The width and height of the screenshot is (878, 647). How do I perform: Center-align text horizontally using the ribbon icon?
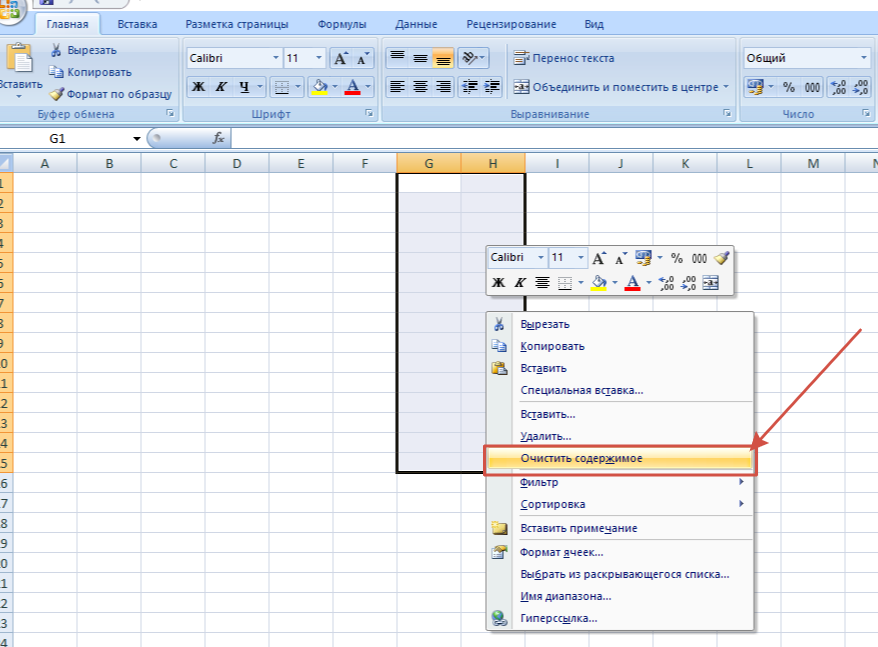click(x=420, y=87)
